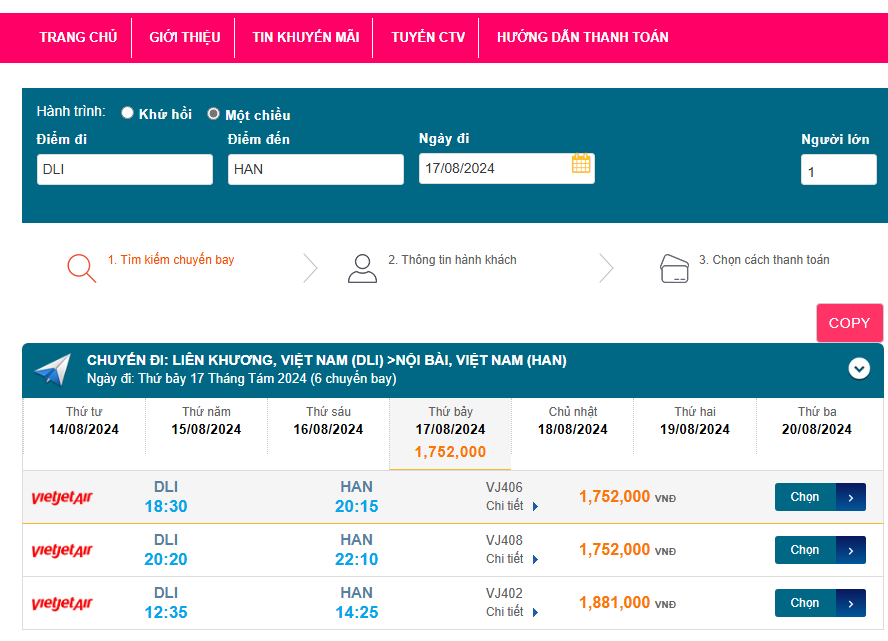Open the calendar date picker icon
Viewport: 888px width, 641px height.
(x=581, y=164)
